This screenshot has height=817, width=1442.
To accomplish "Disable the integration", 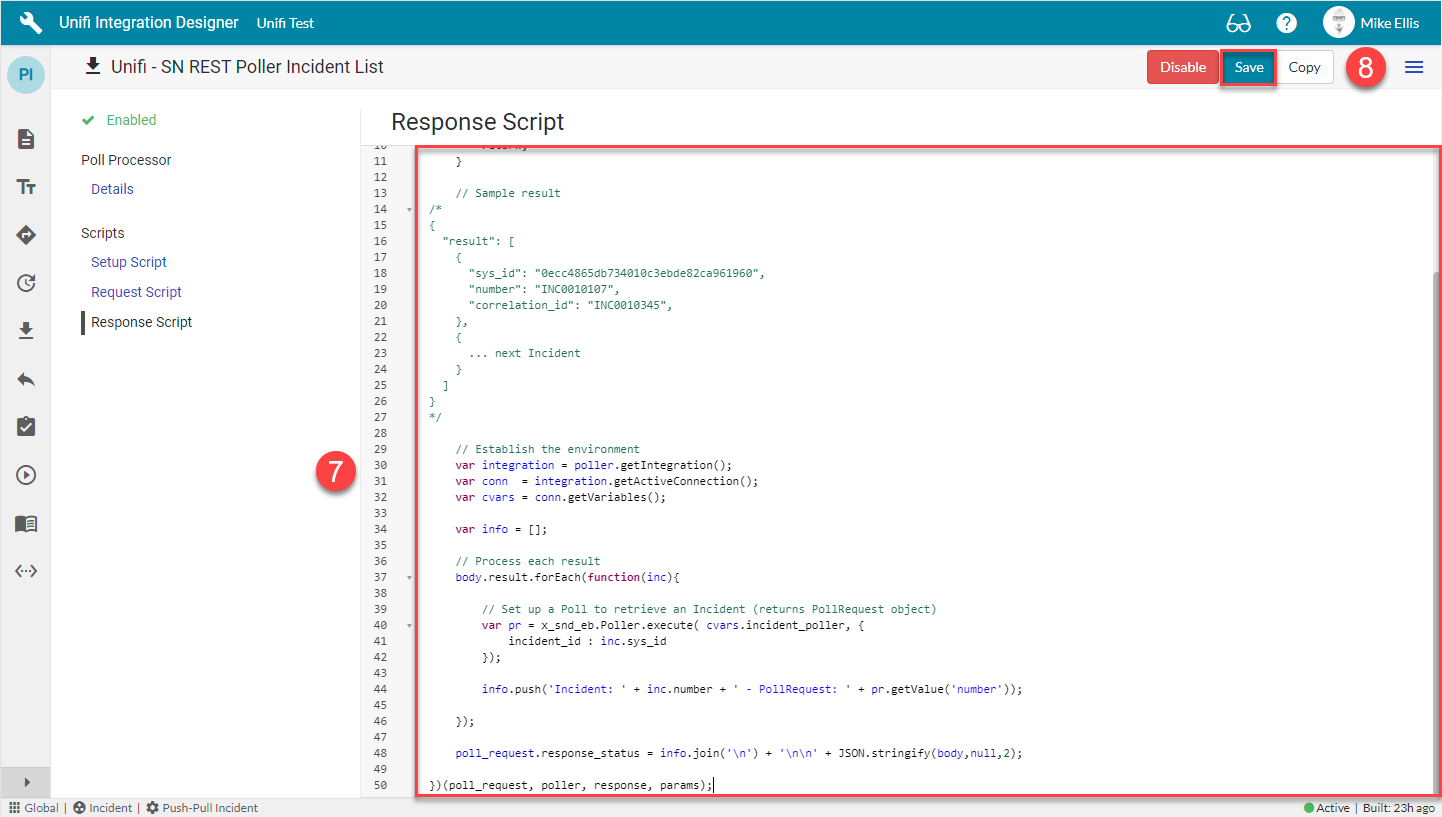I will pos(1183,66).
